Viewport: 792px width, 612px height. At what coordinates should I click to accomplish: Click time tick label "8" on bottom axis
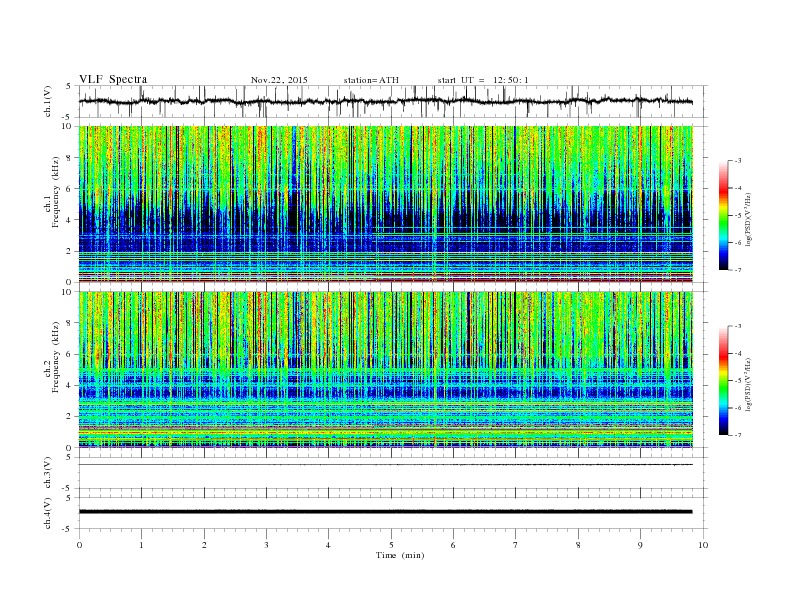pyautogui.click(x=578, y=545)
